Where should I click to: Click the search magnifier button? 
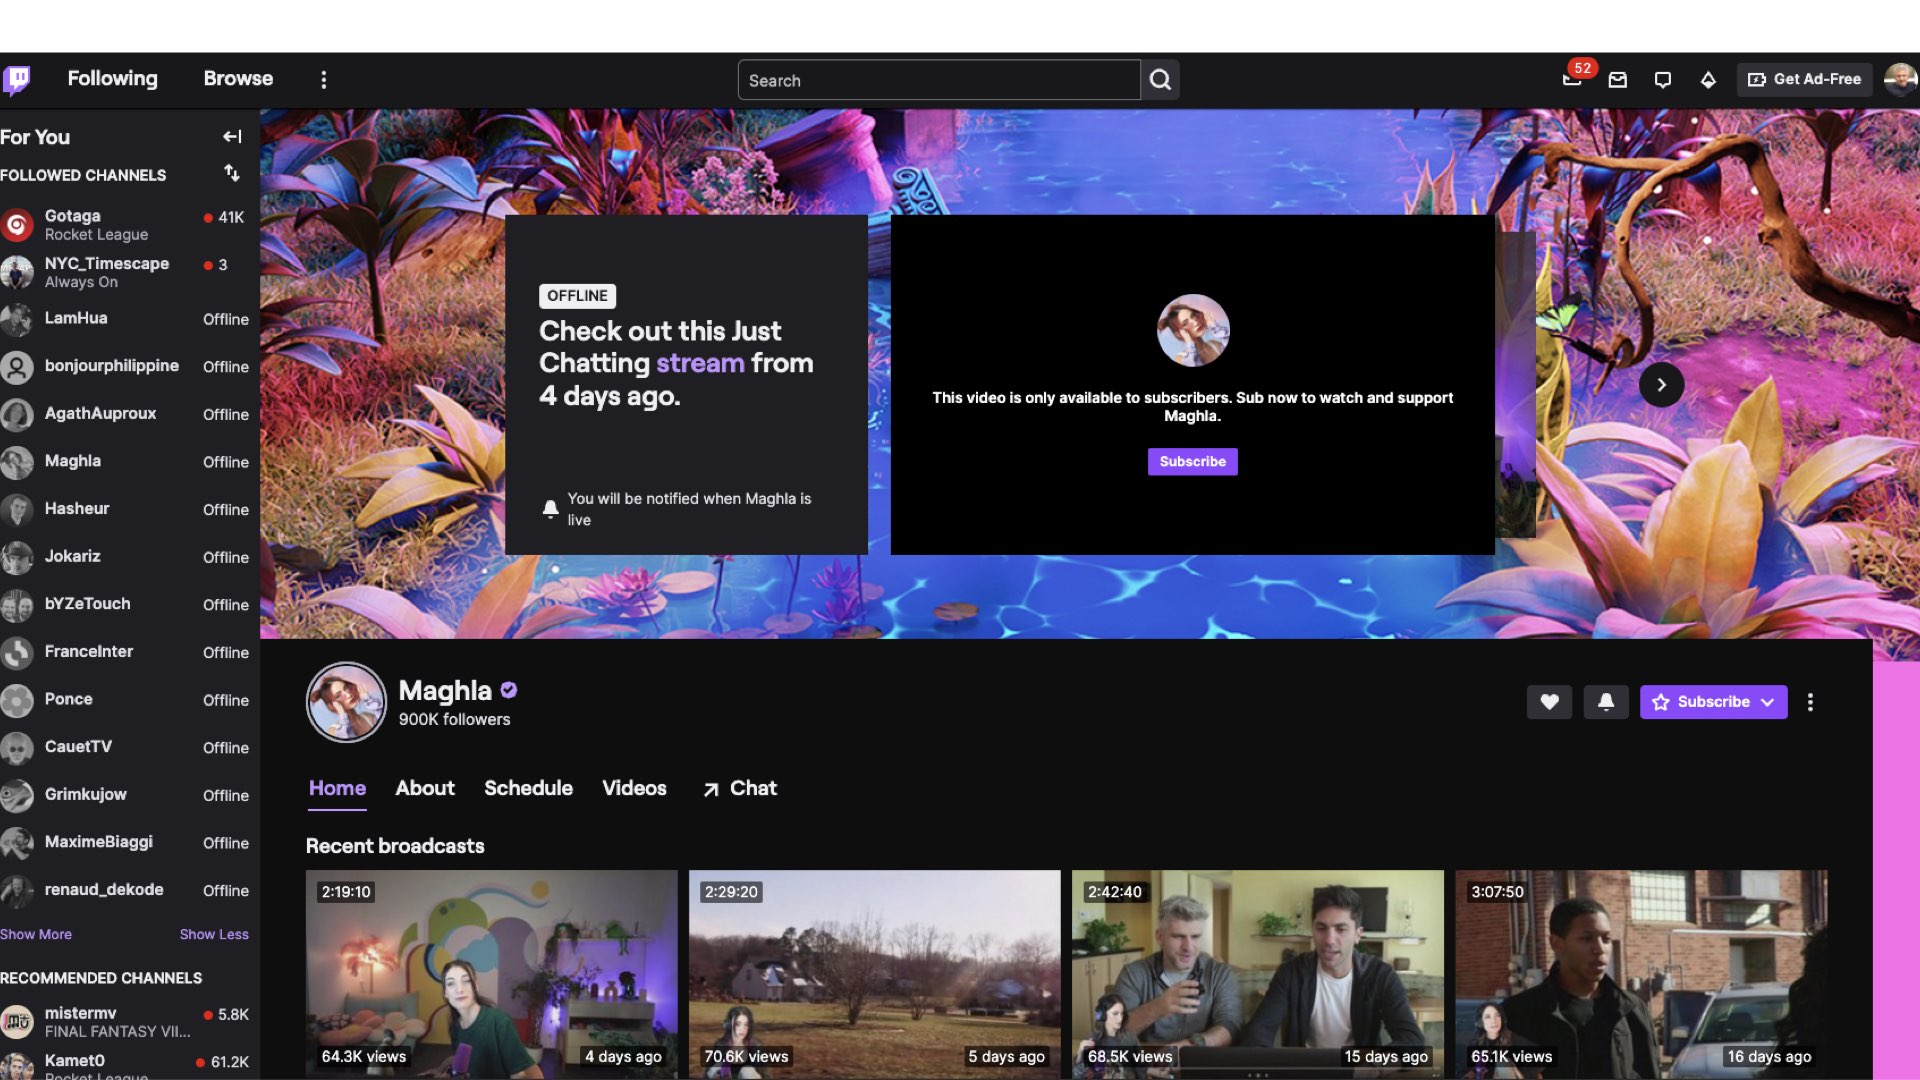[1160, 80]
